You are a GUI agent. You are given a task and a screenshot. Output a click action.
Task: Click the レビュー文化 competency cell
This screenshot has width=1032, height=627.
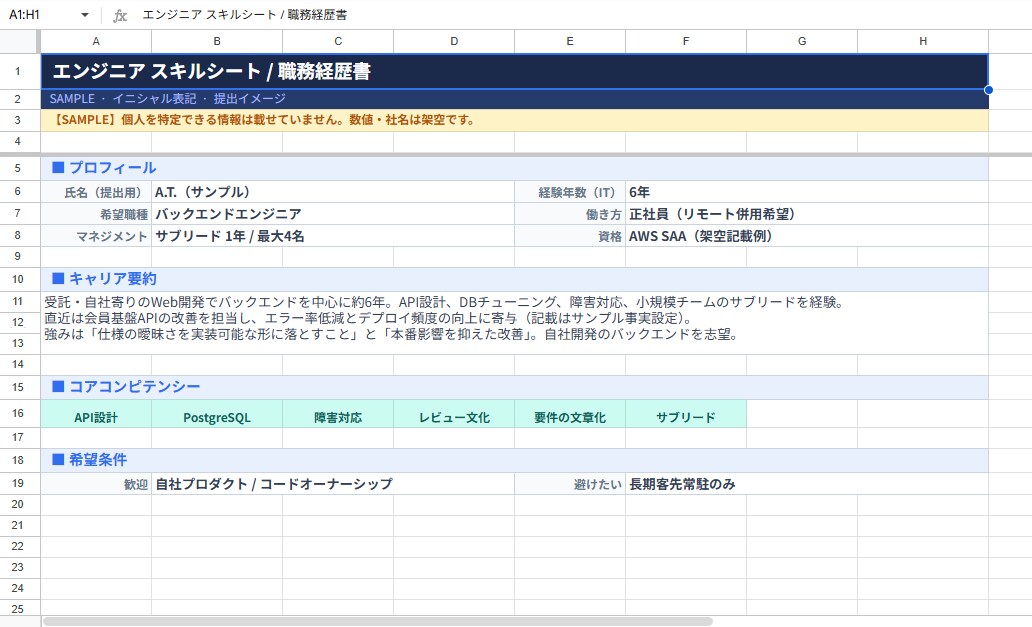[x=454, y=414]
